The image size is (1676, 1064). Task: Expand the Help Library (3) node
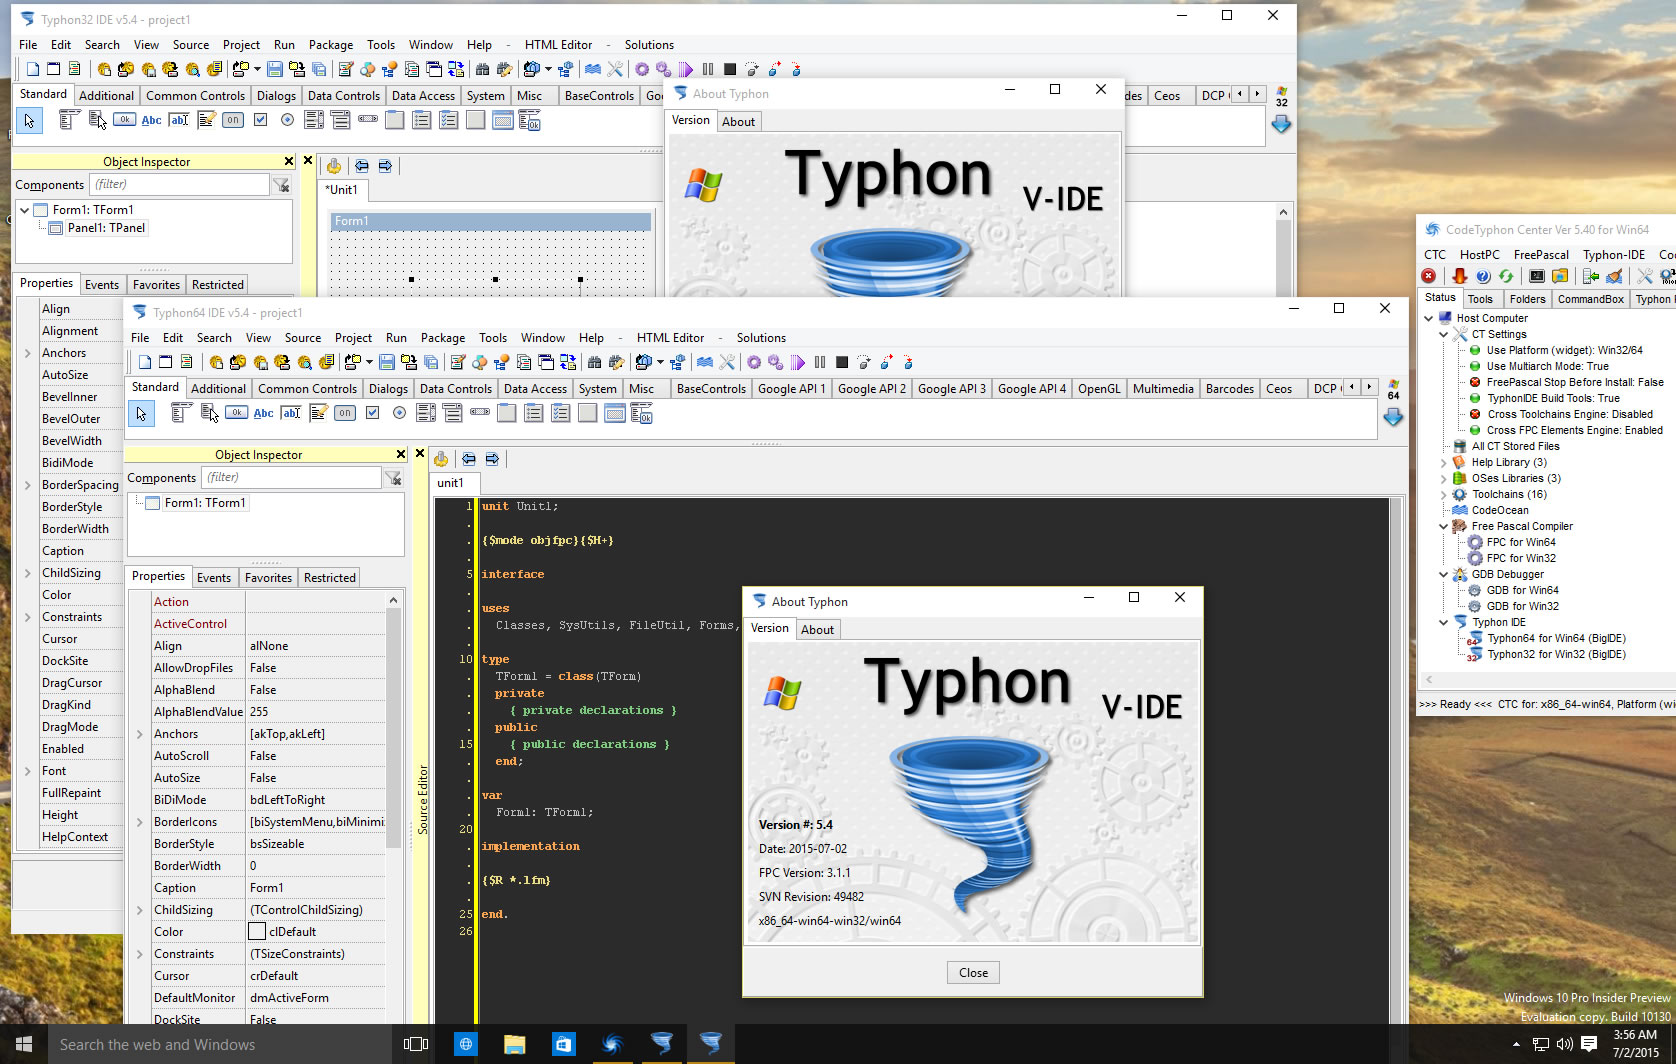click(1444, 462)
